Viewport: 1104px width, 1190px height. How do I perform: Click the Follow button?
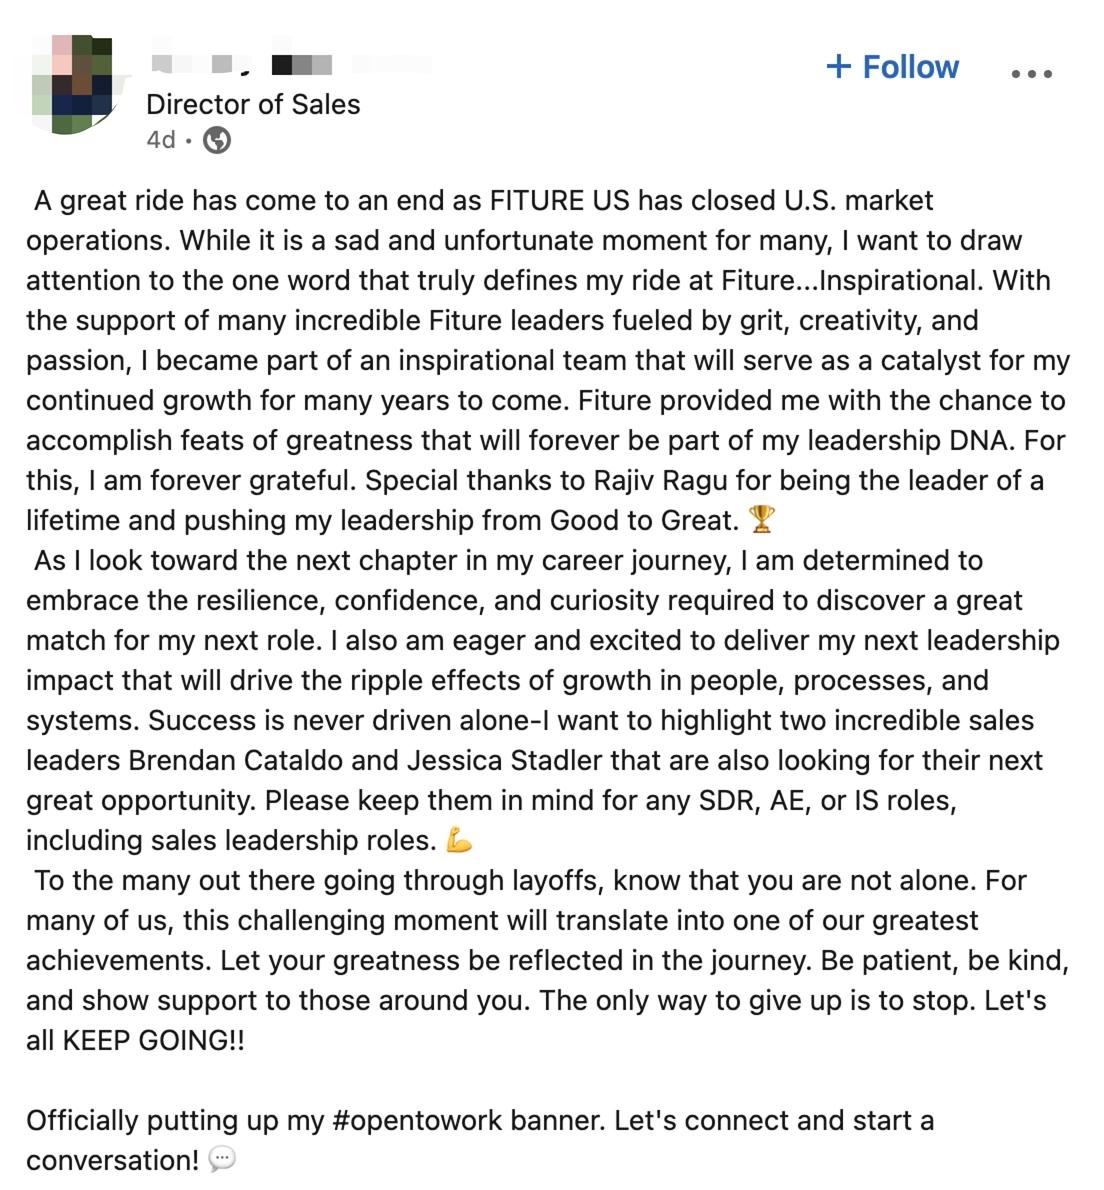[892, 67]
